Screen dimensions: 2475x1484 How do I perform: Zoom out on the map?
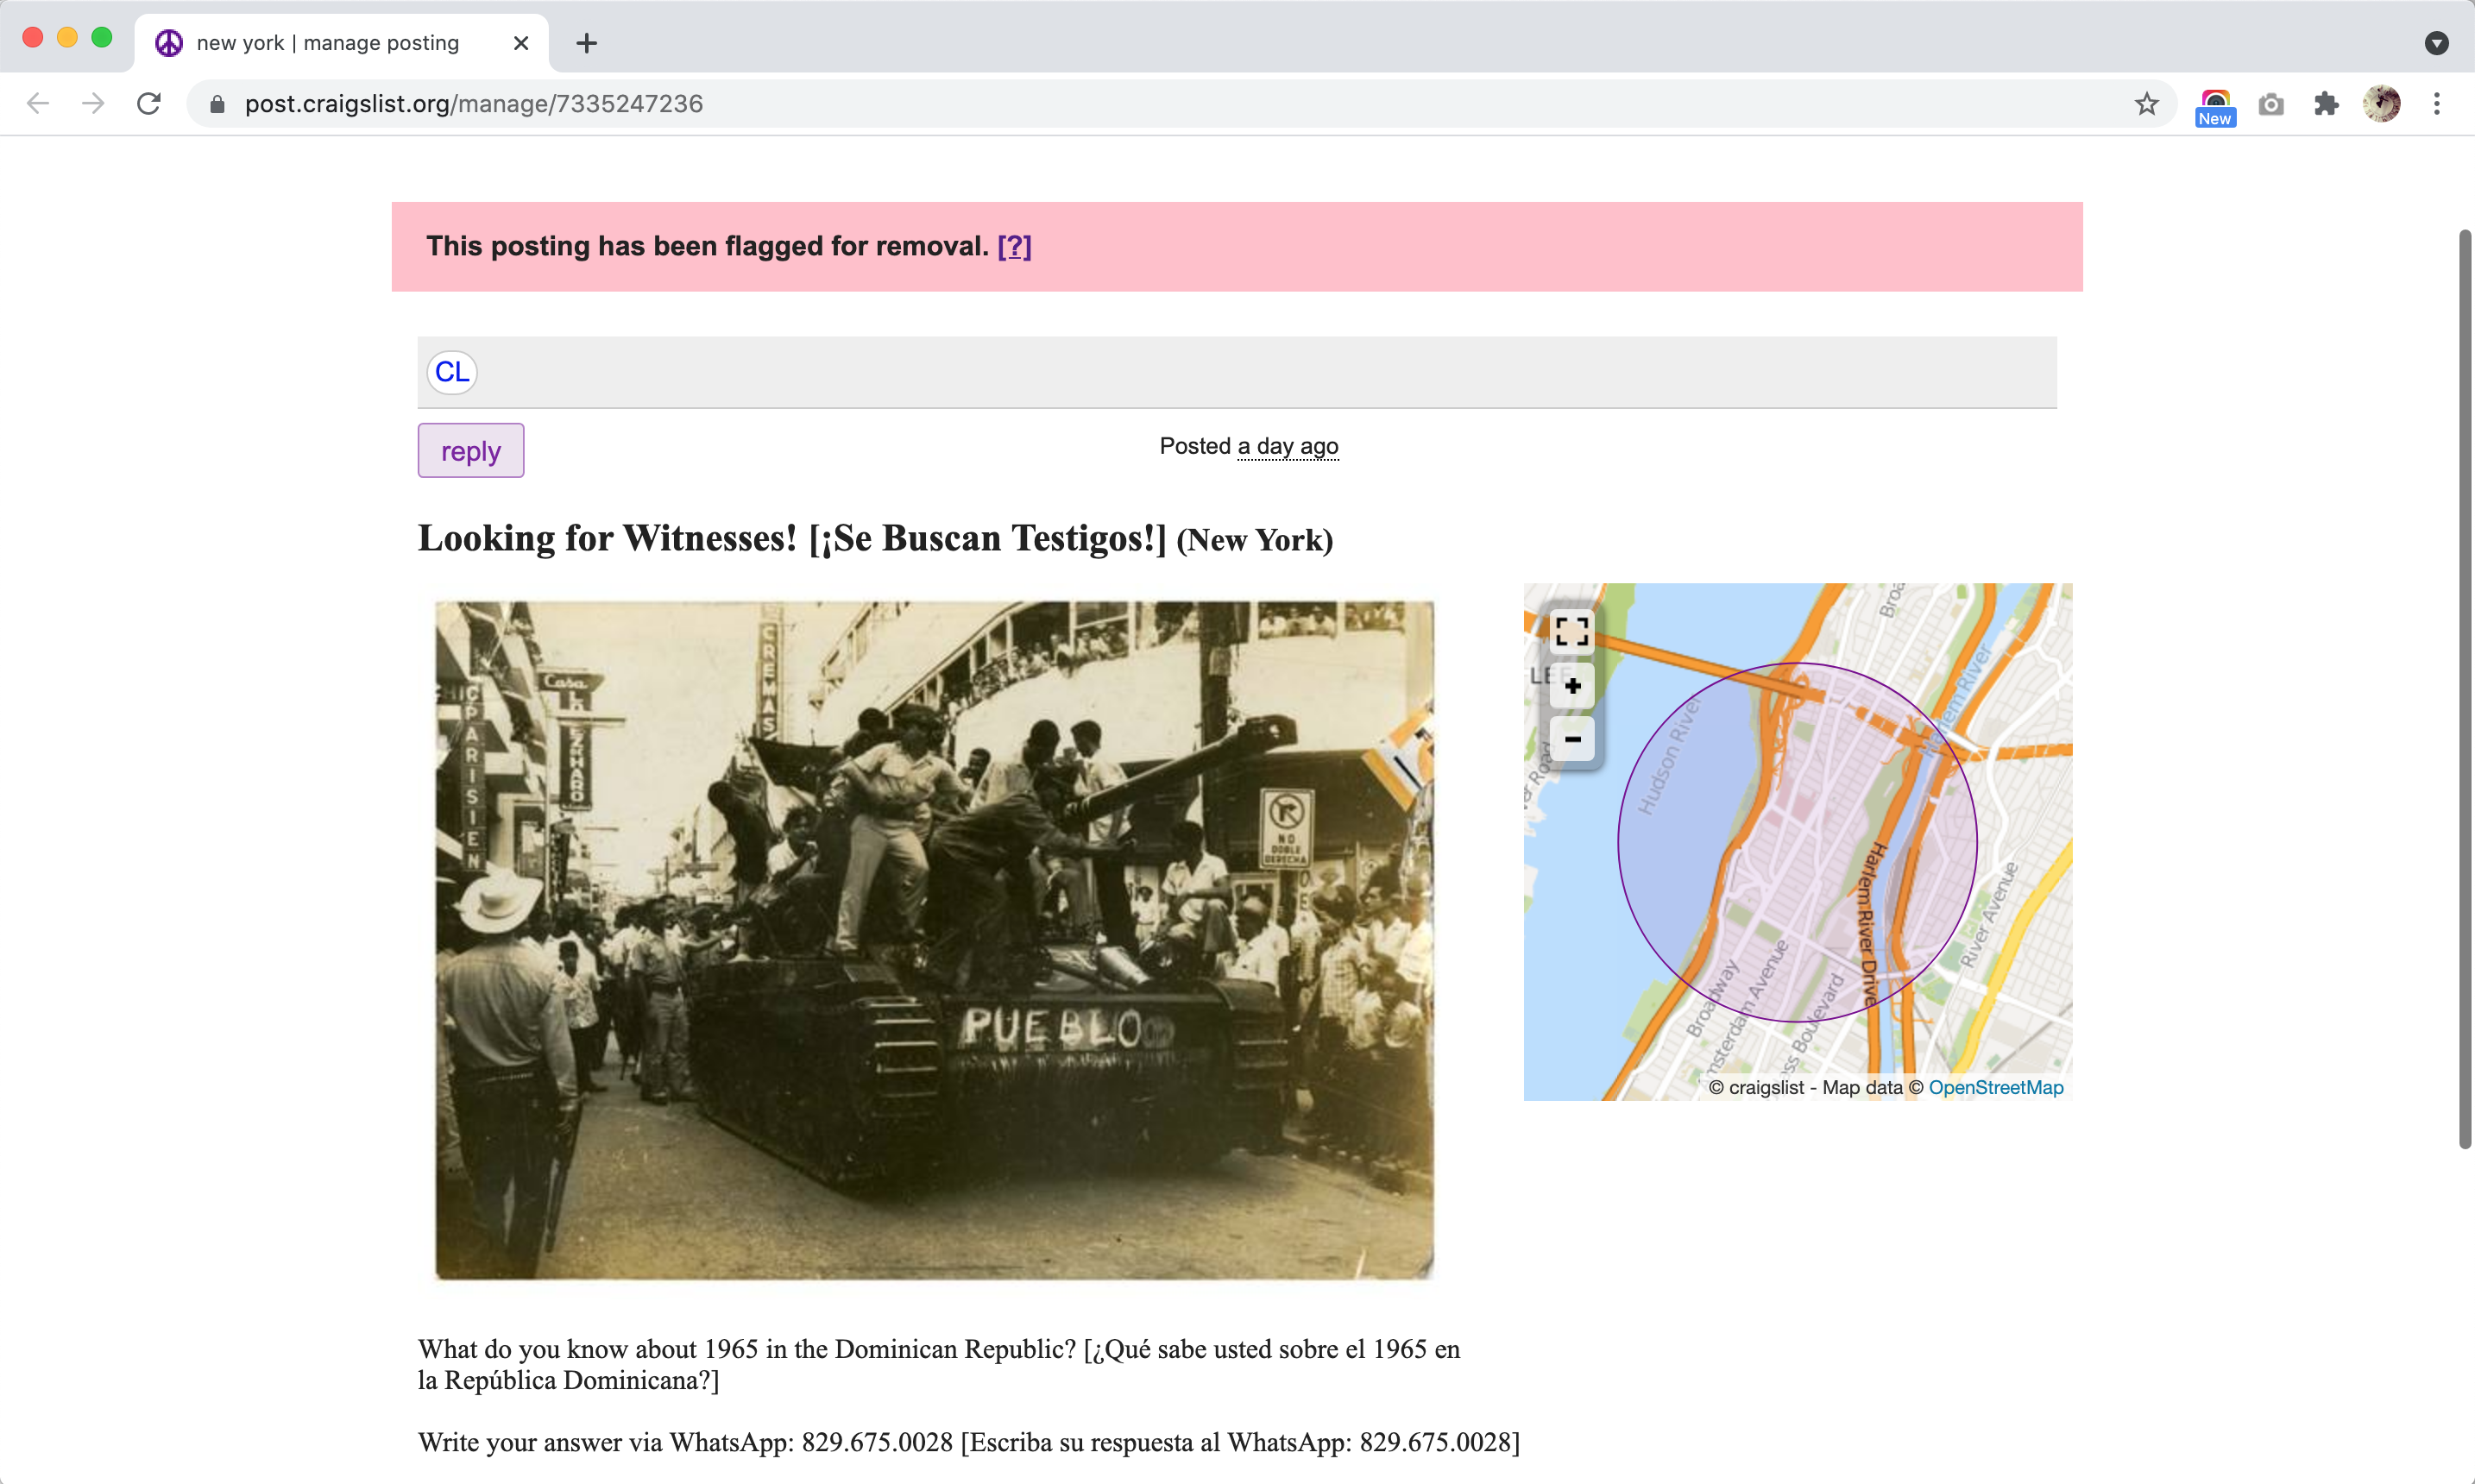(1572, 740)
